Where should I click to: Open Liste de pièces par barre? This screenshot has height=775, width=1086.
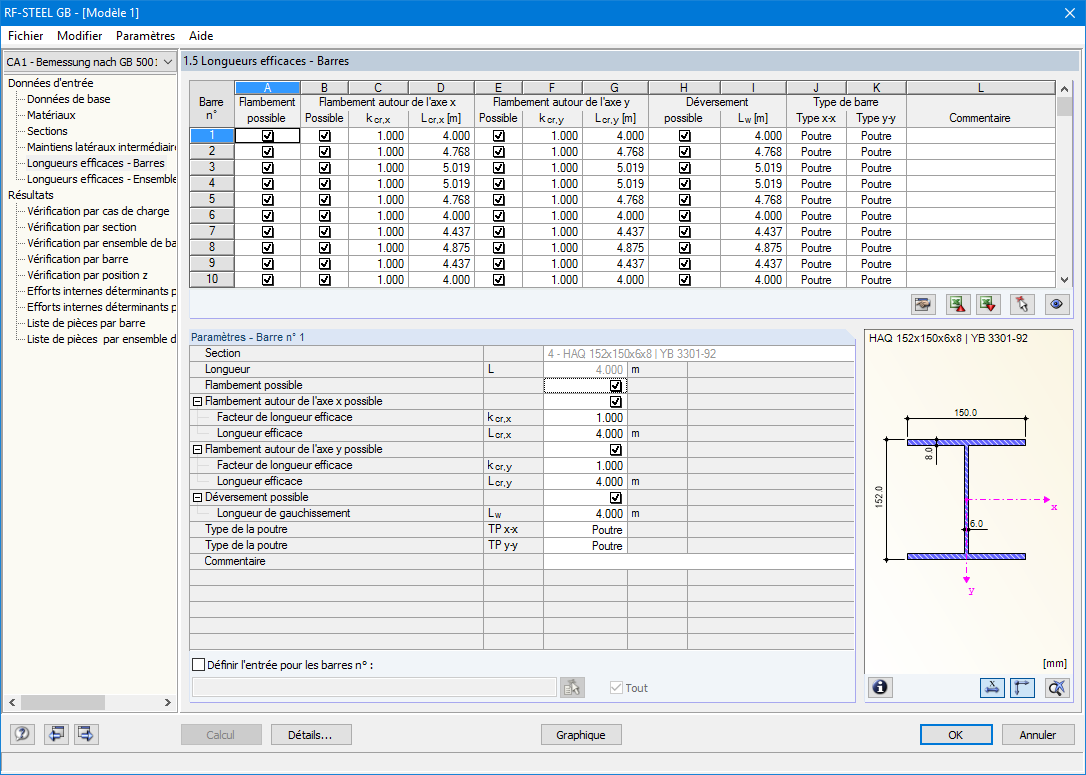pos(86,323)
